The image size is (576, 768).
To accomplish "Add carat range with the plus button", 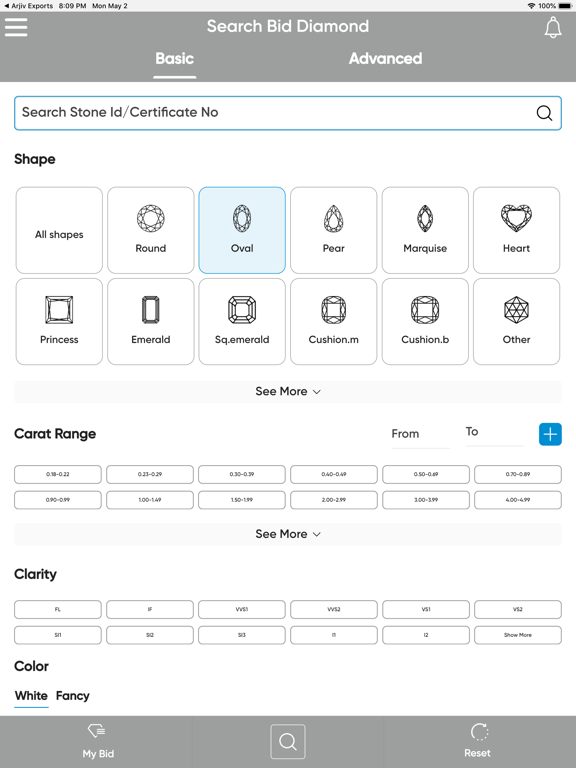I will [550, 434].
